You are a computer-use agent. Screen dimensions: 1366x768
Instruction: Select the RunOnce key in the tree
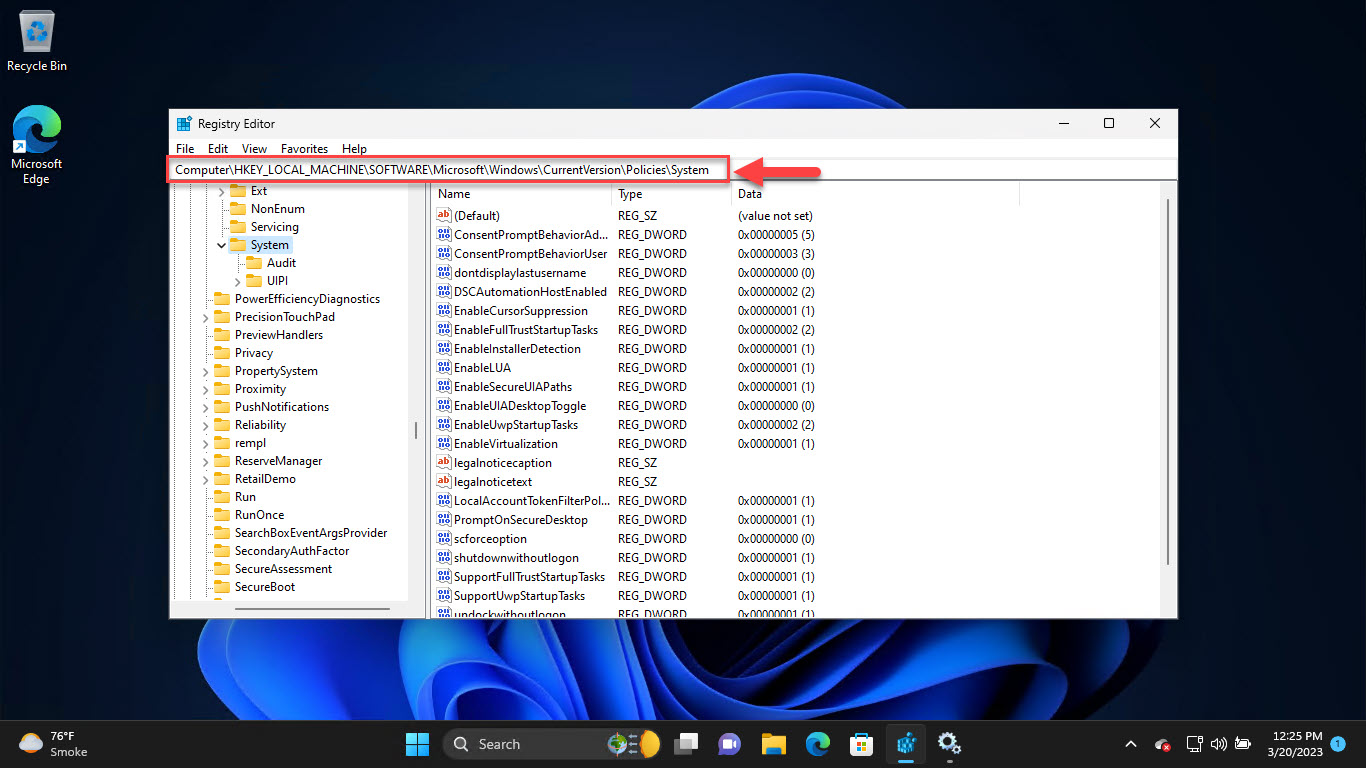click(x=260, y=515)
